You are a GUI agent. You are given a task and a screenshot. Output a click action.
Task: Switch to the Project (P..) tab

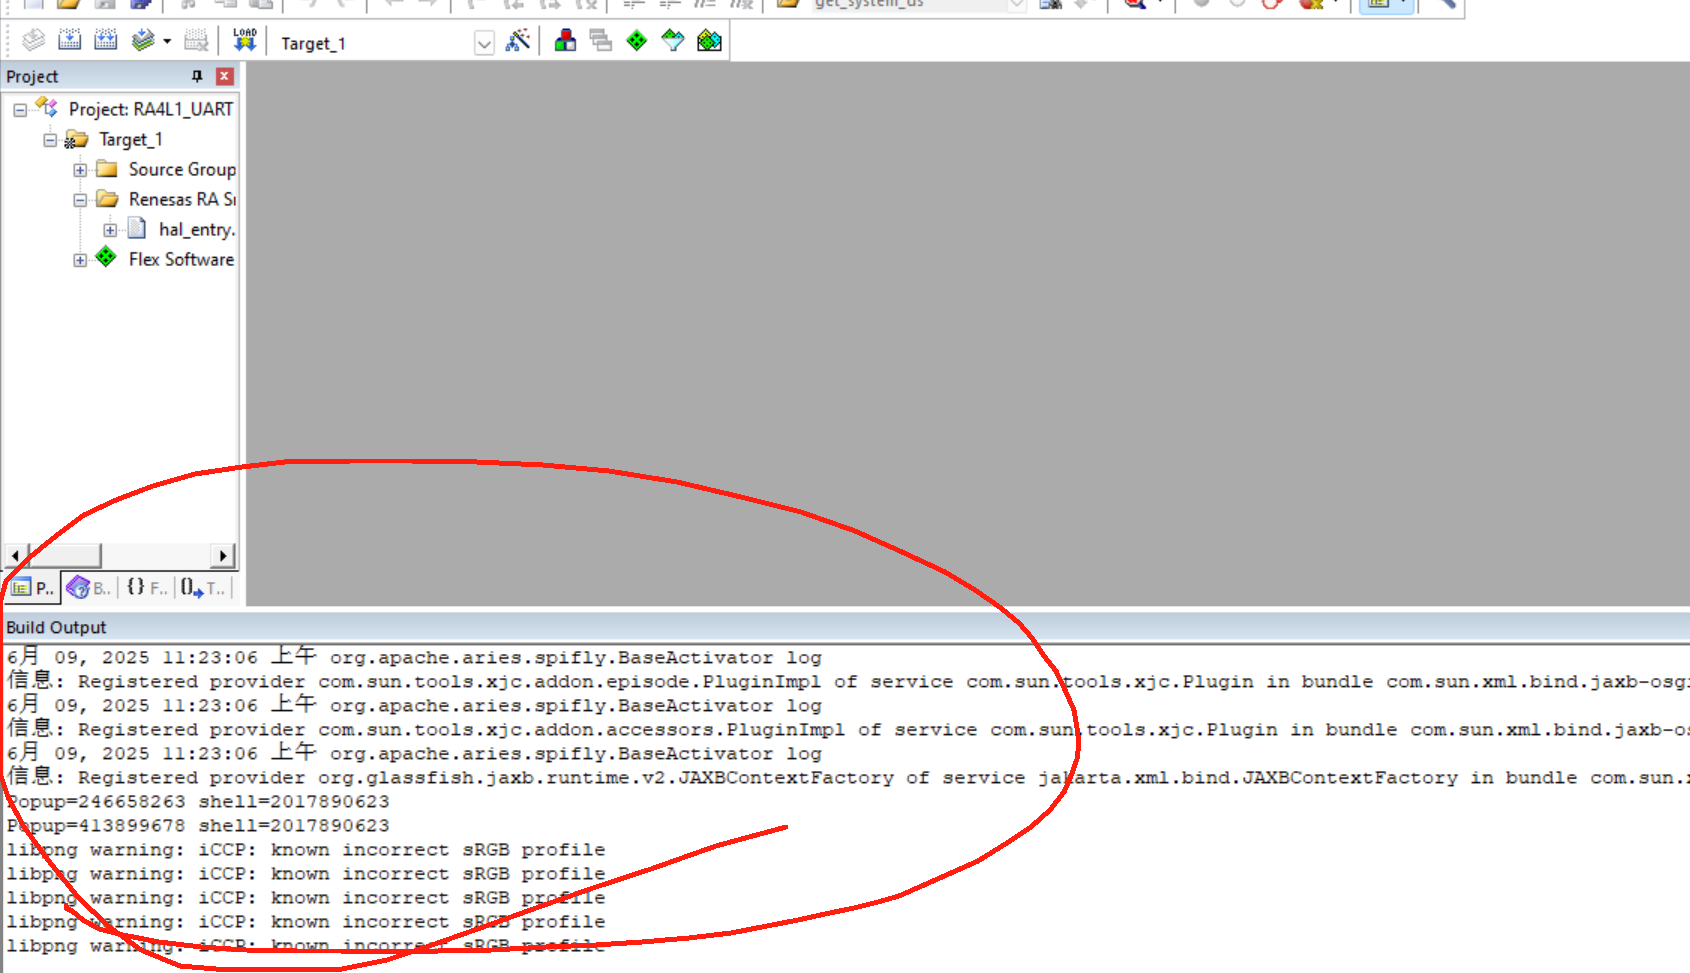click(33, 588)
